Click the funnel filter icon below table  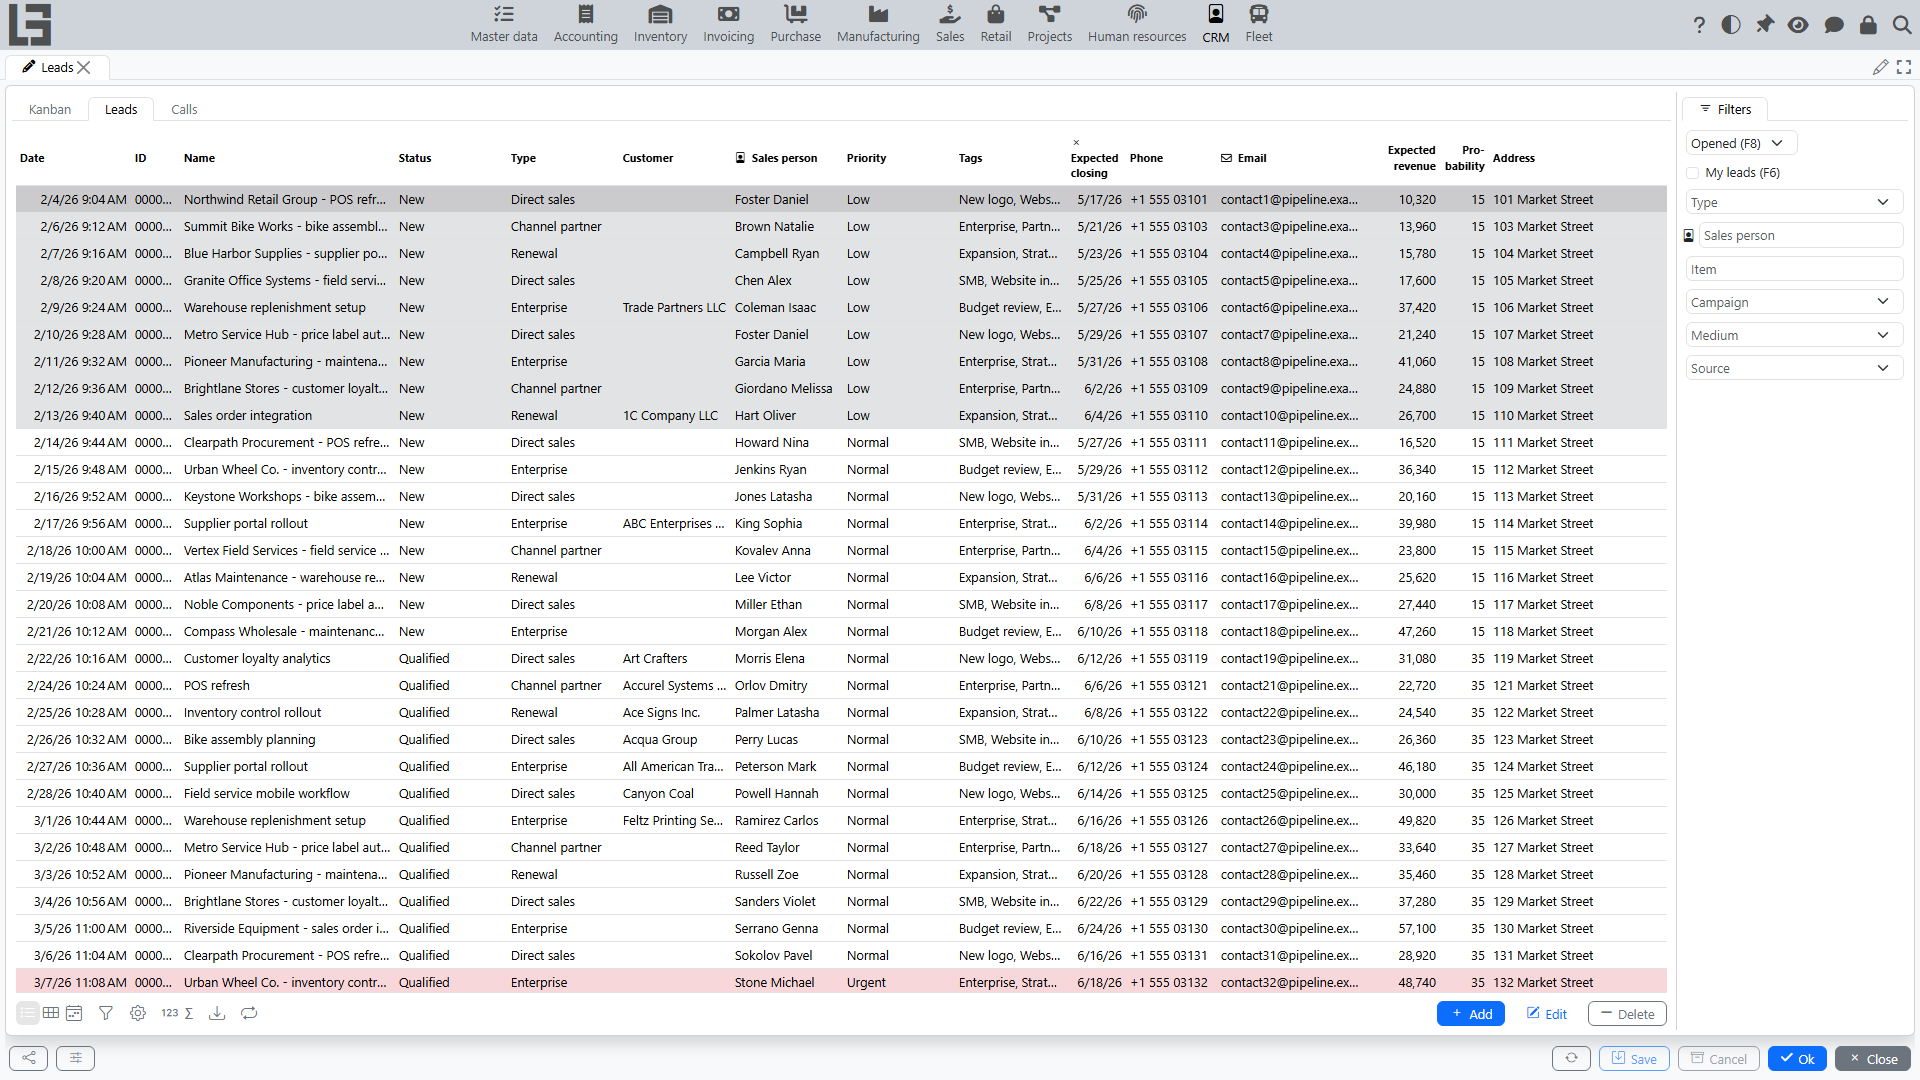(x=106, y=1013)
